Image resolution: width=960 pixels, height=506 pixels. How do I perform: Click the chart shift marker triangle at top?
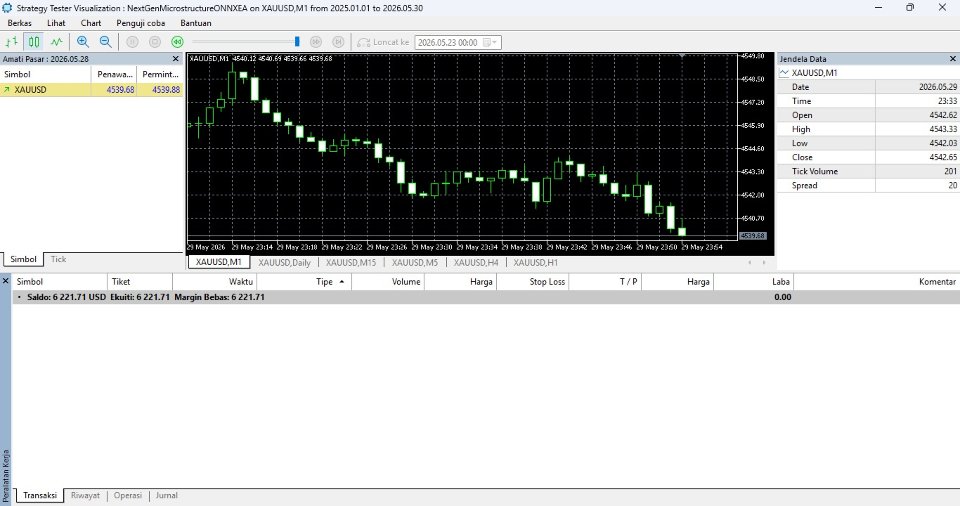[681, 56]
